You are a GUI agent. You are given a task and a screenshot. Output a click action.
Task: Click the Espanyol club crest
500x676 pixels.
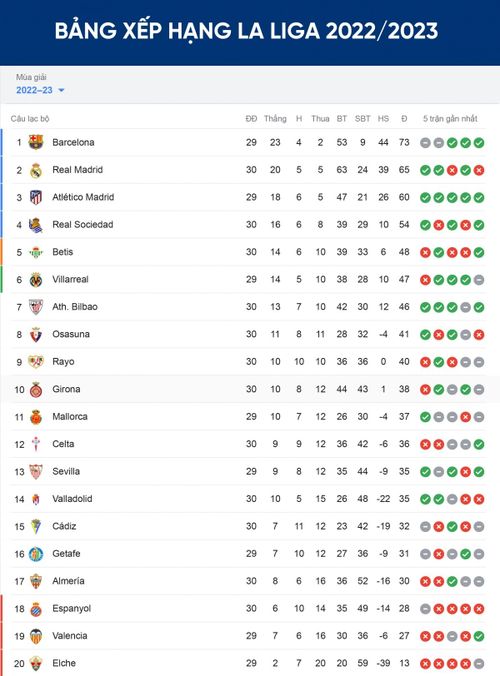[36, 609]
